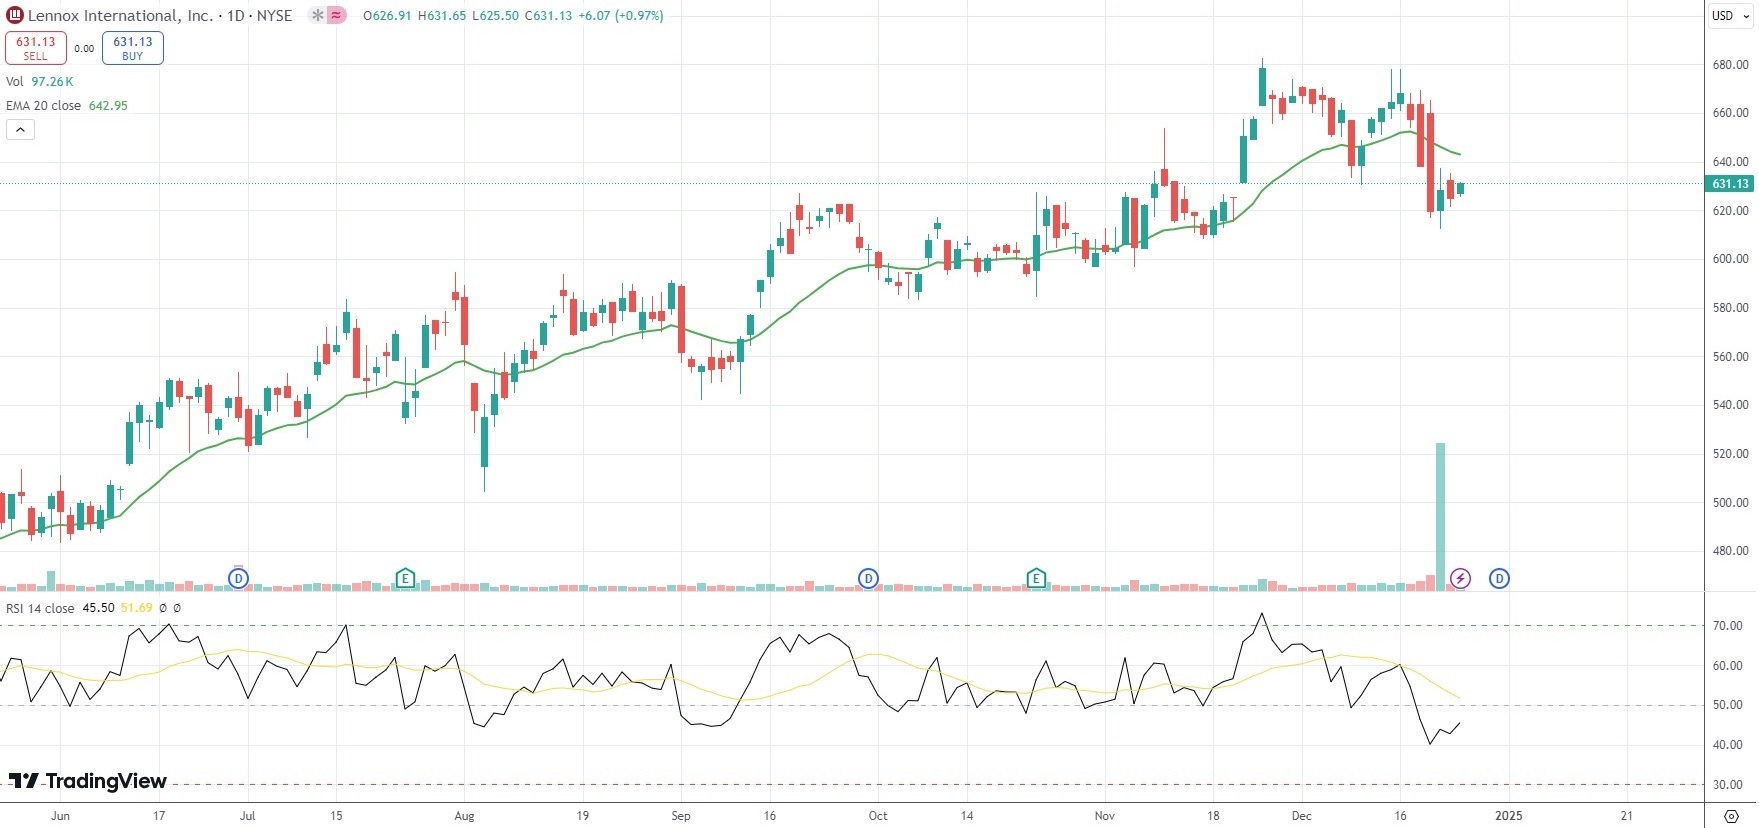The width and height of the screenshot is (1759, 828).
Task: Click the 0.00 spread between Sell and Buy
Action: pyautogui.click(x=84, y=48)
